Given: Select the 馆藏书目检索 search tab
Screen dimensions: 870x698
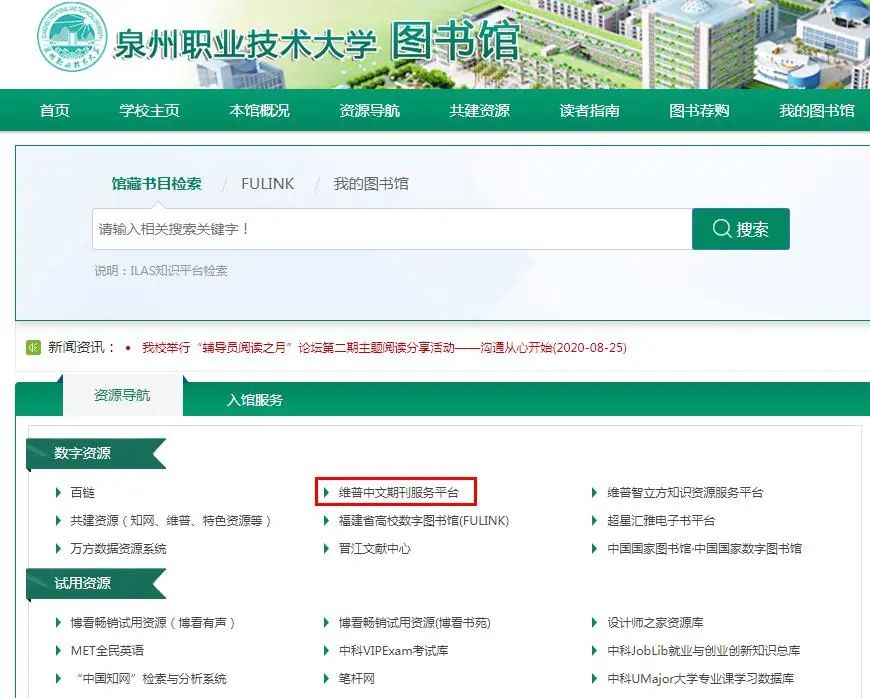Looking at the screenshot, I should tap(156, 184).
